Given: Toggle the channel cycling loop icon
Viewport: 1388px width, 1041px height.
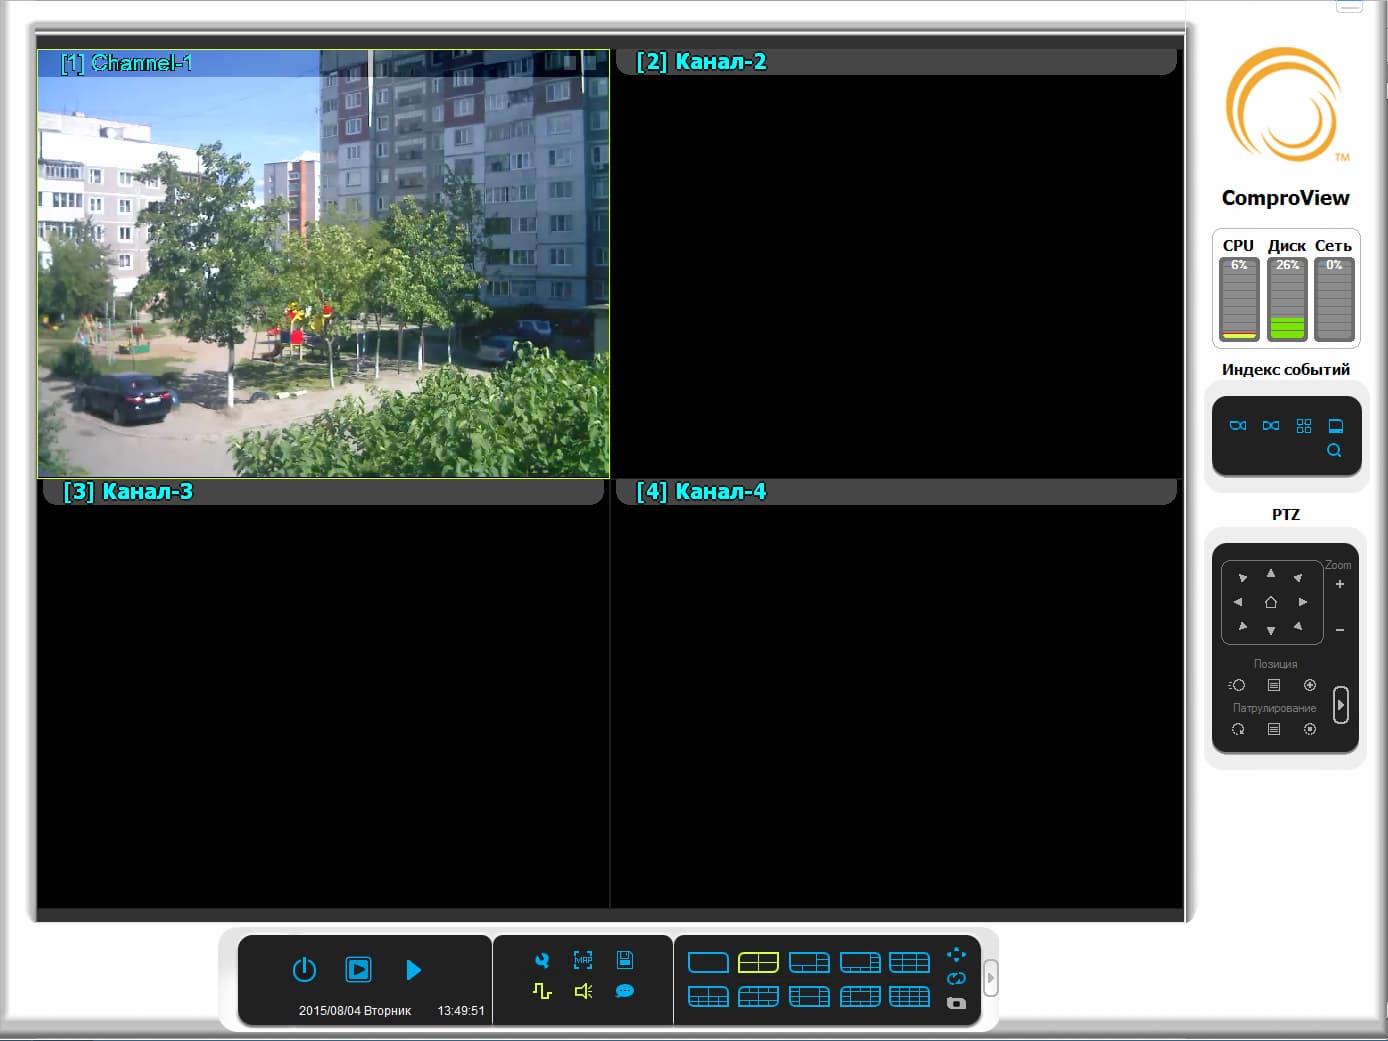Looking at the screenshot, I should tap(956, 979).
